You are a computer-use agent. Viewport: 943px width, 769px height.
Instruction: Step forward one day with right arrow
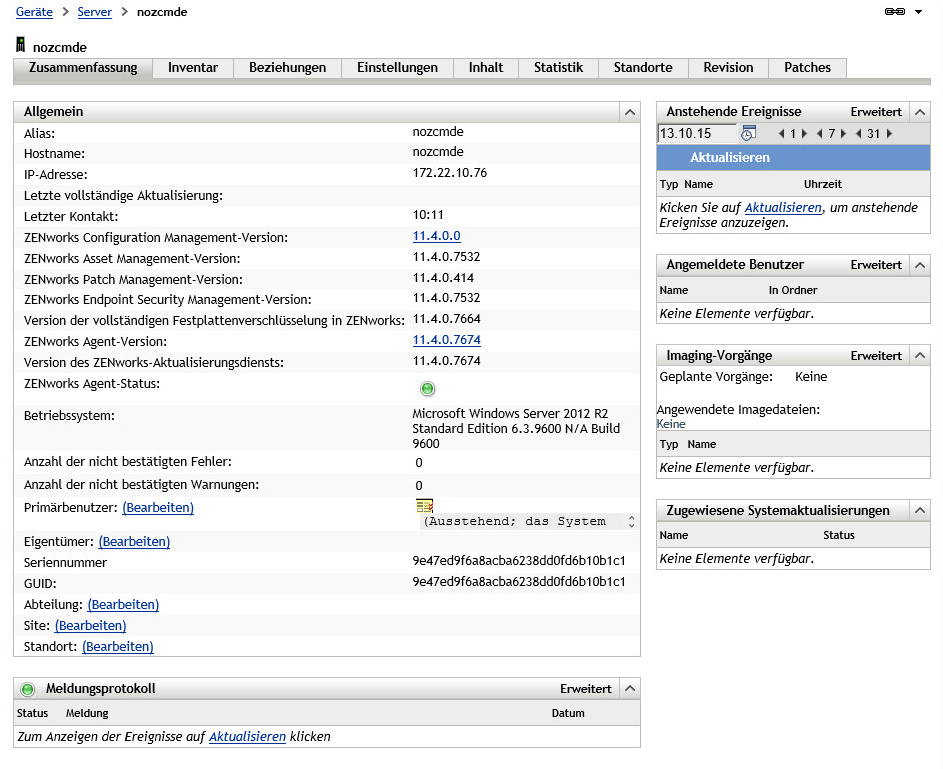point(804,134)
